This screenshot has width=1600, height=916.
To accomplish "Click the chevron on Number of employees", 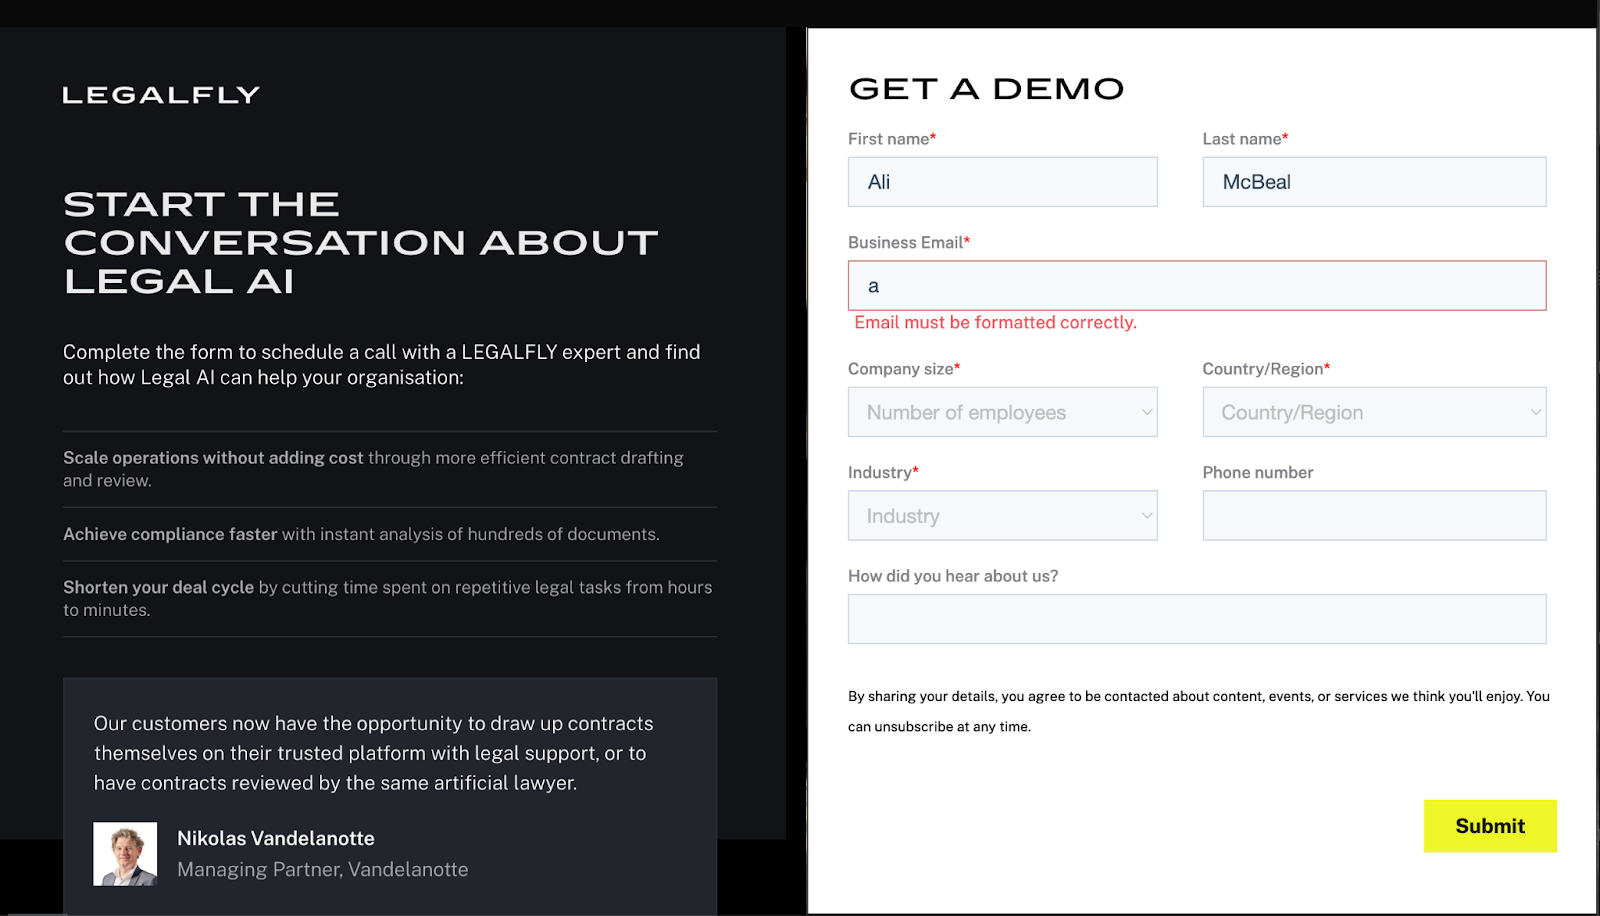I will coord(1144,411).
